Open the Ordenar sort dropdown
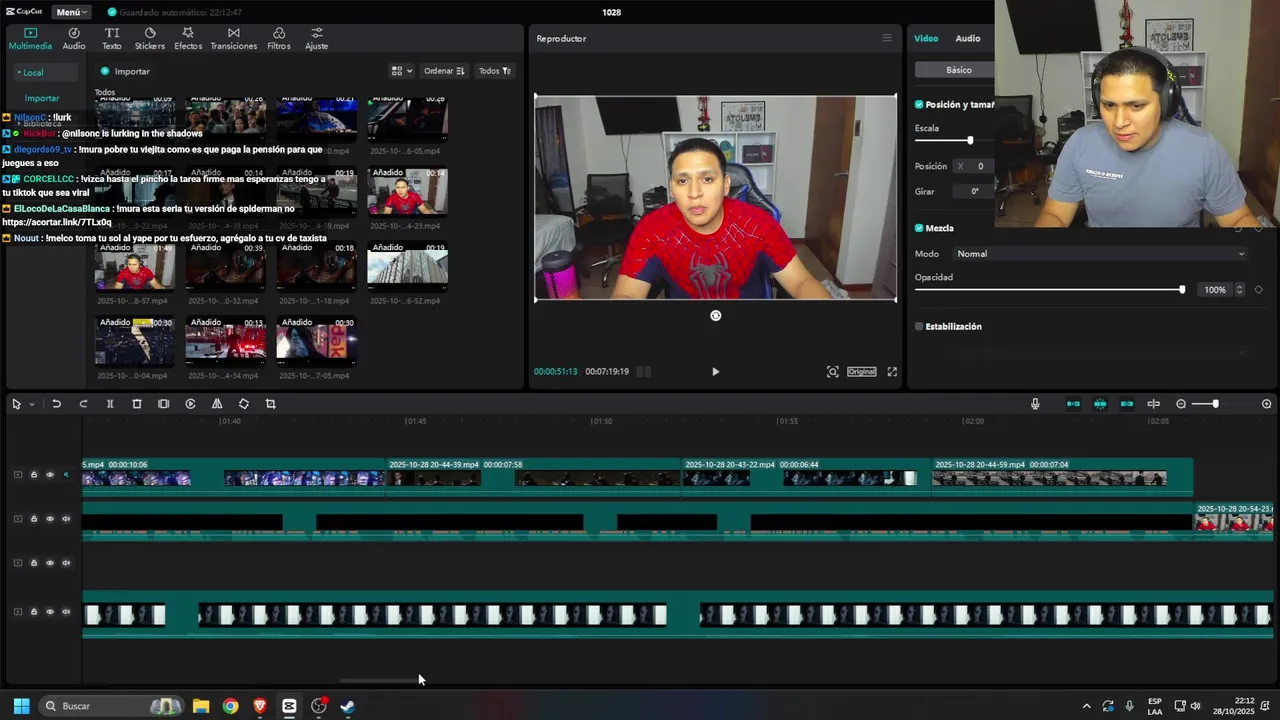This screenshot has height=720, width=1280. 444,71
